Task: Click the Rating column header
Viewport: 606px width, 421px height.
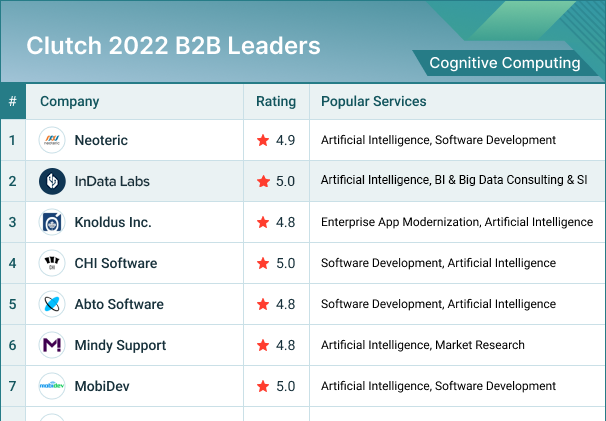Action: 276,101
